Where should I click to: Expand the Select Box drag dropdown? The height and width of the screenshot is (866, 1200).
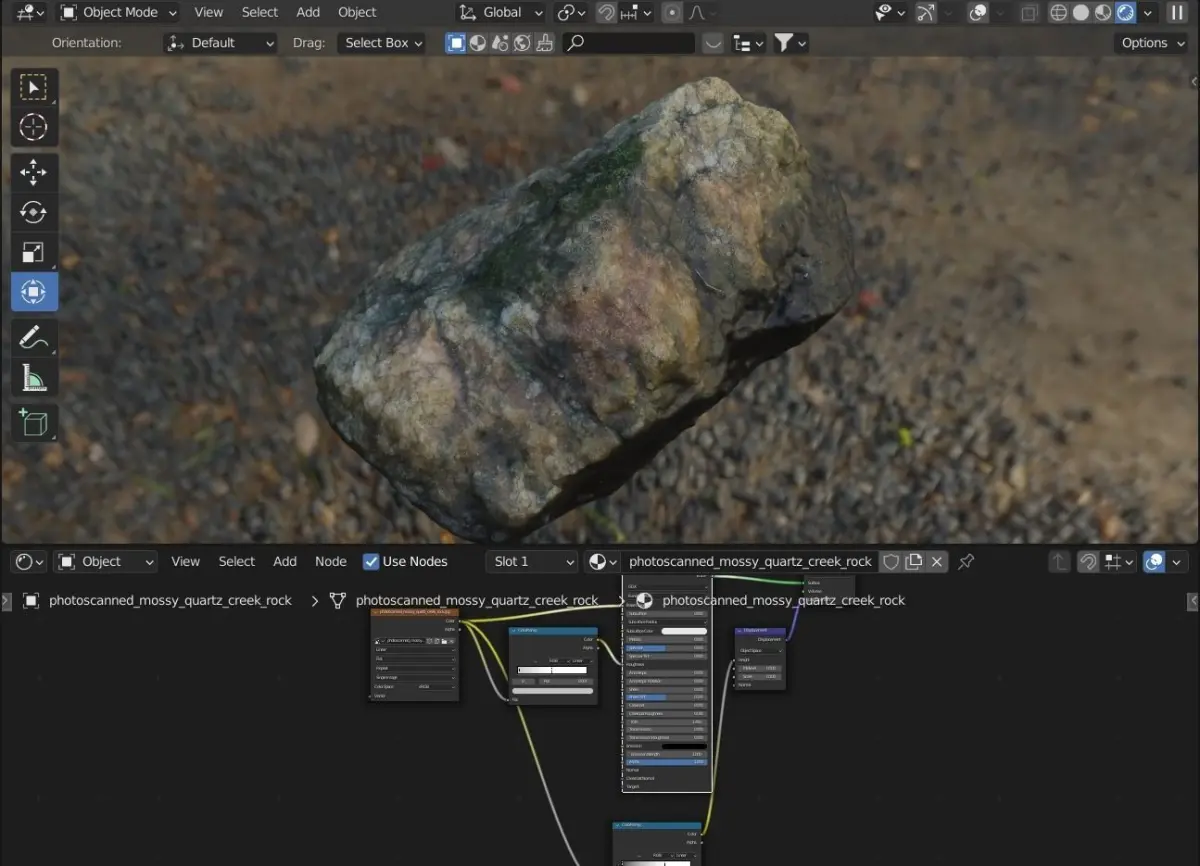coord(383,43)
